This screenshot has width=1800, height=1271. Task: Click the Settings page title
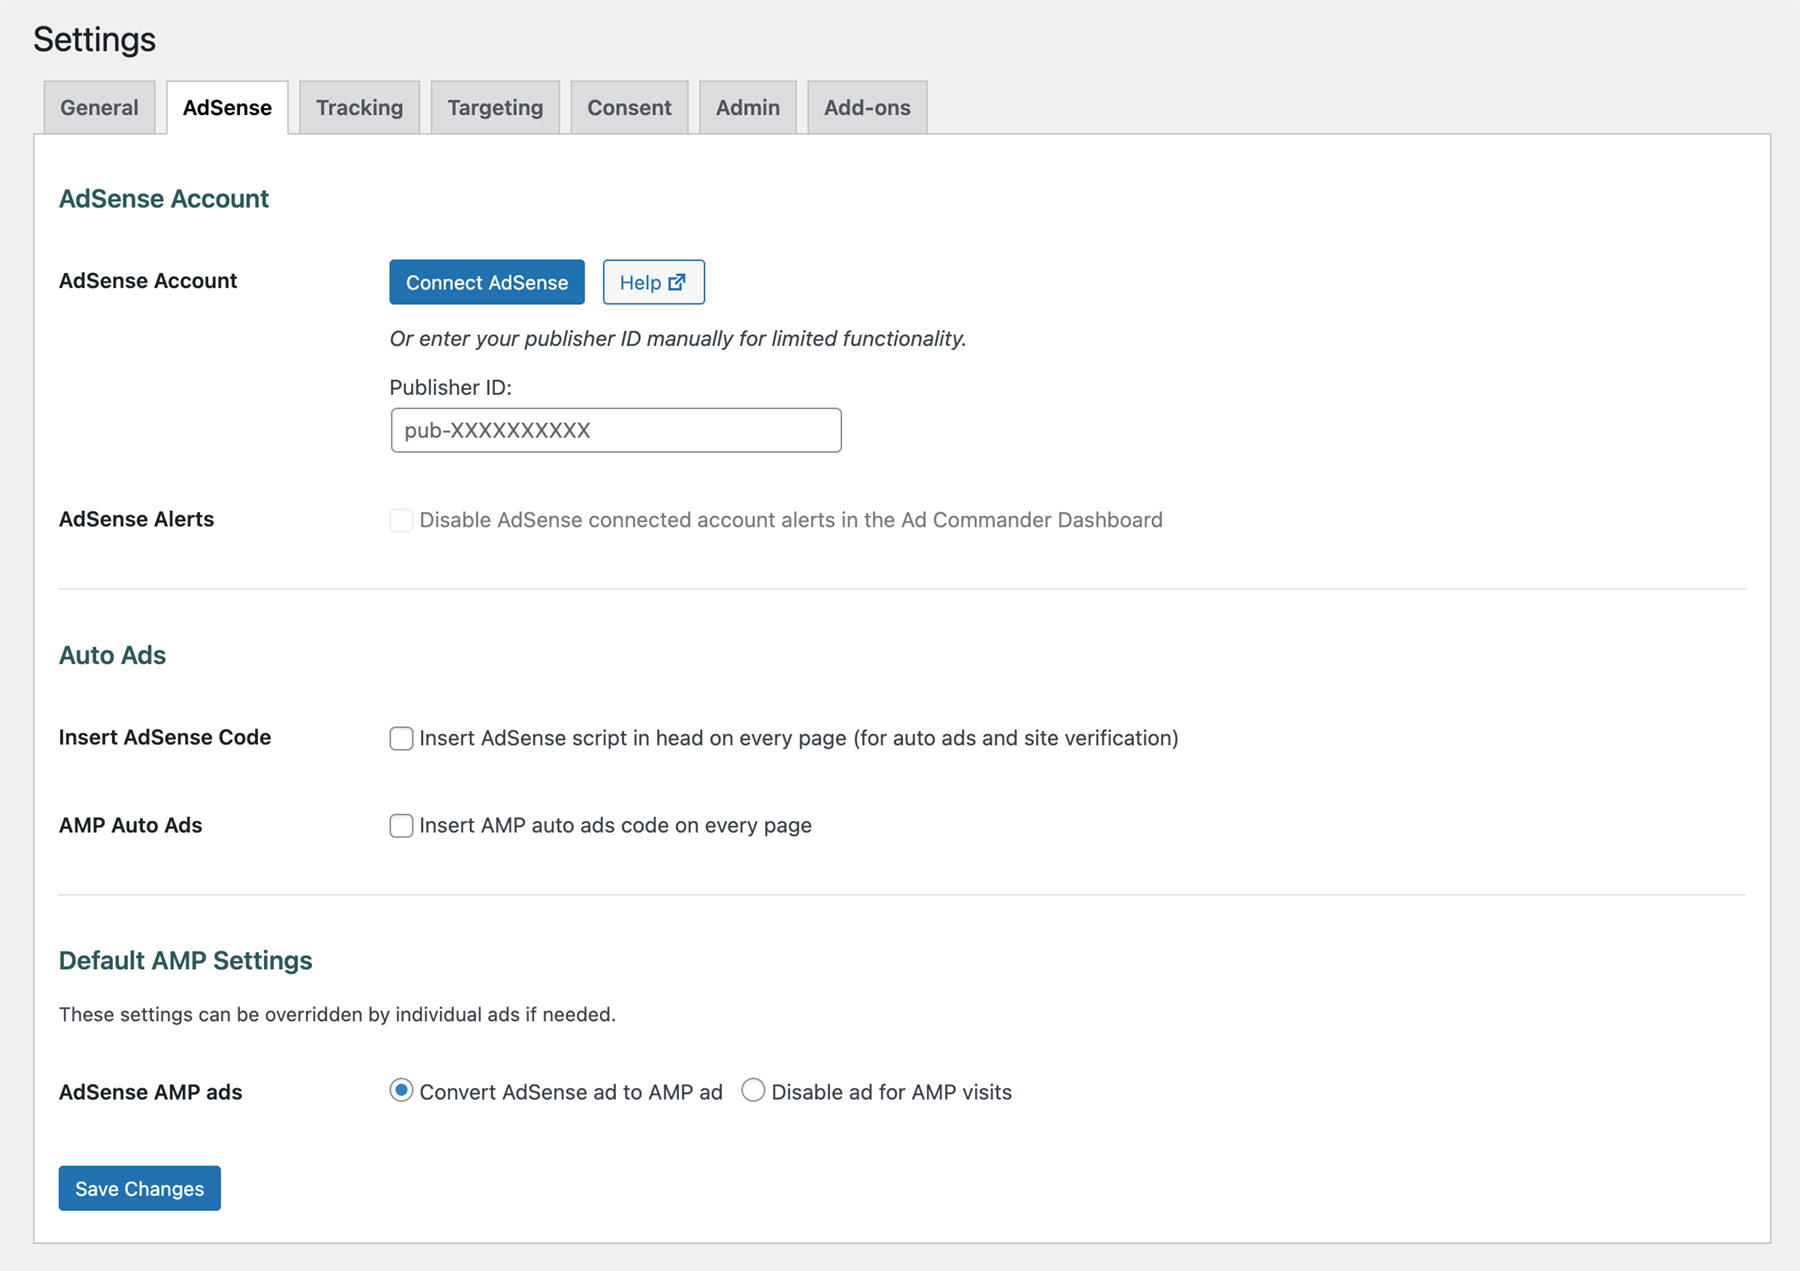pyautogui.click(x=95, y=39)
